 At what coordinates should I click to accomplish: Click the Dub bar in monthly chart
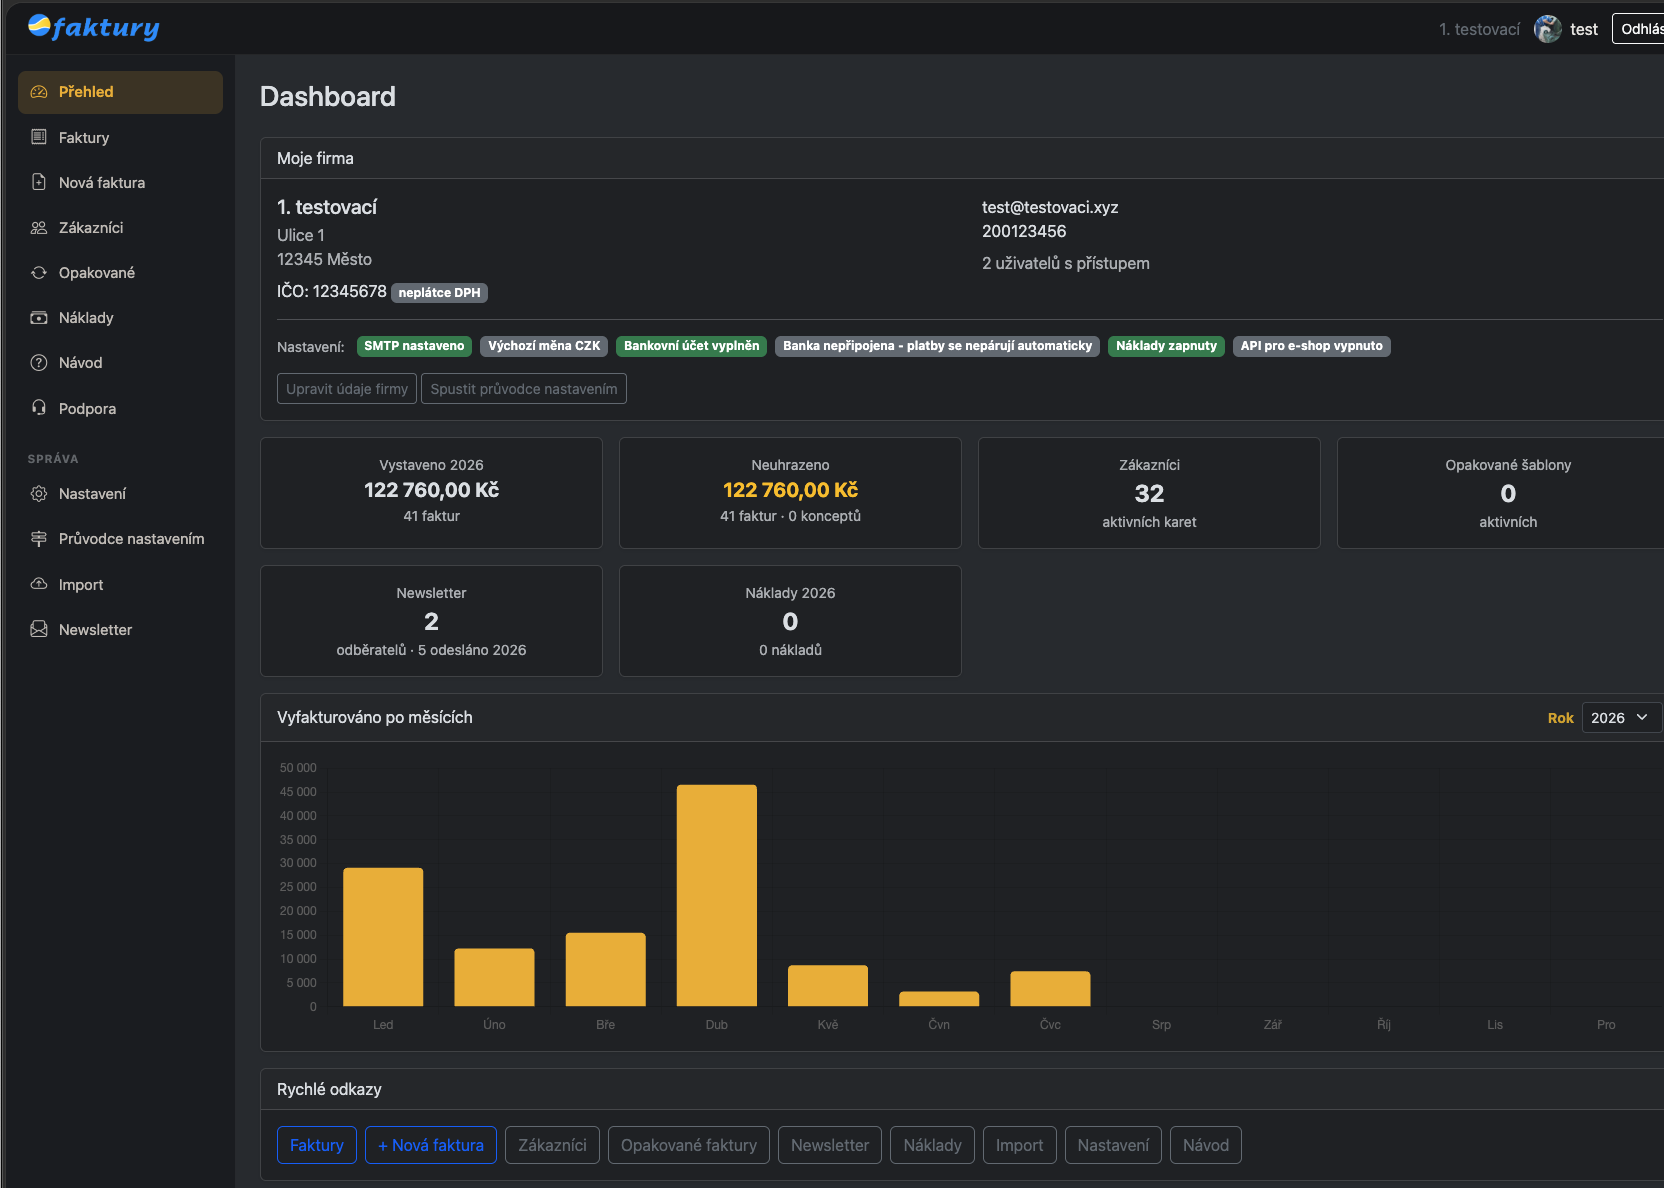717,895
